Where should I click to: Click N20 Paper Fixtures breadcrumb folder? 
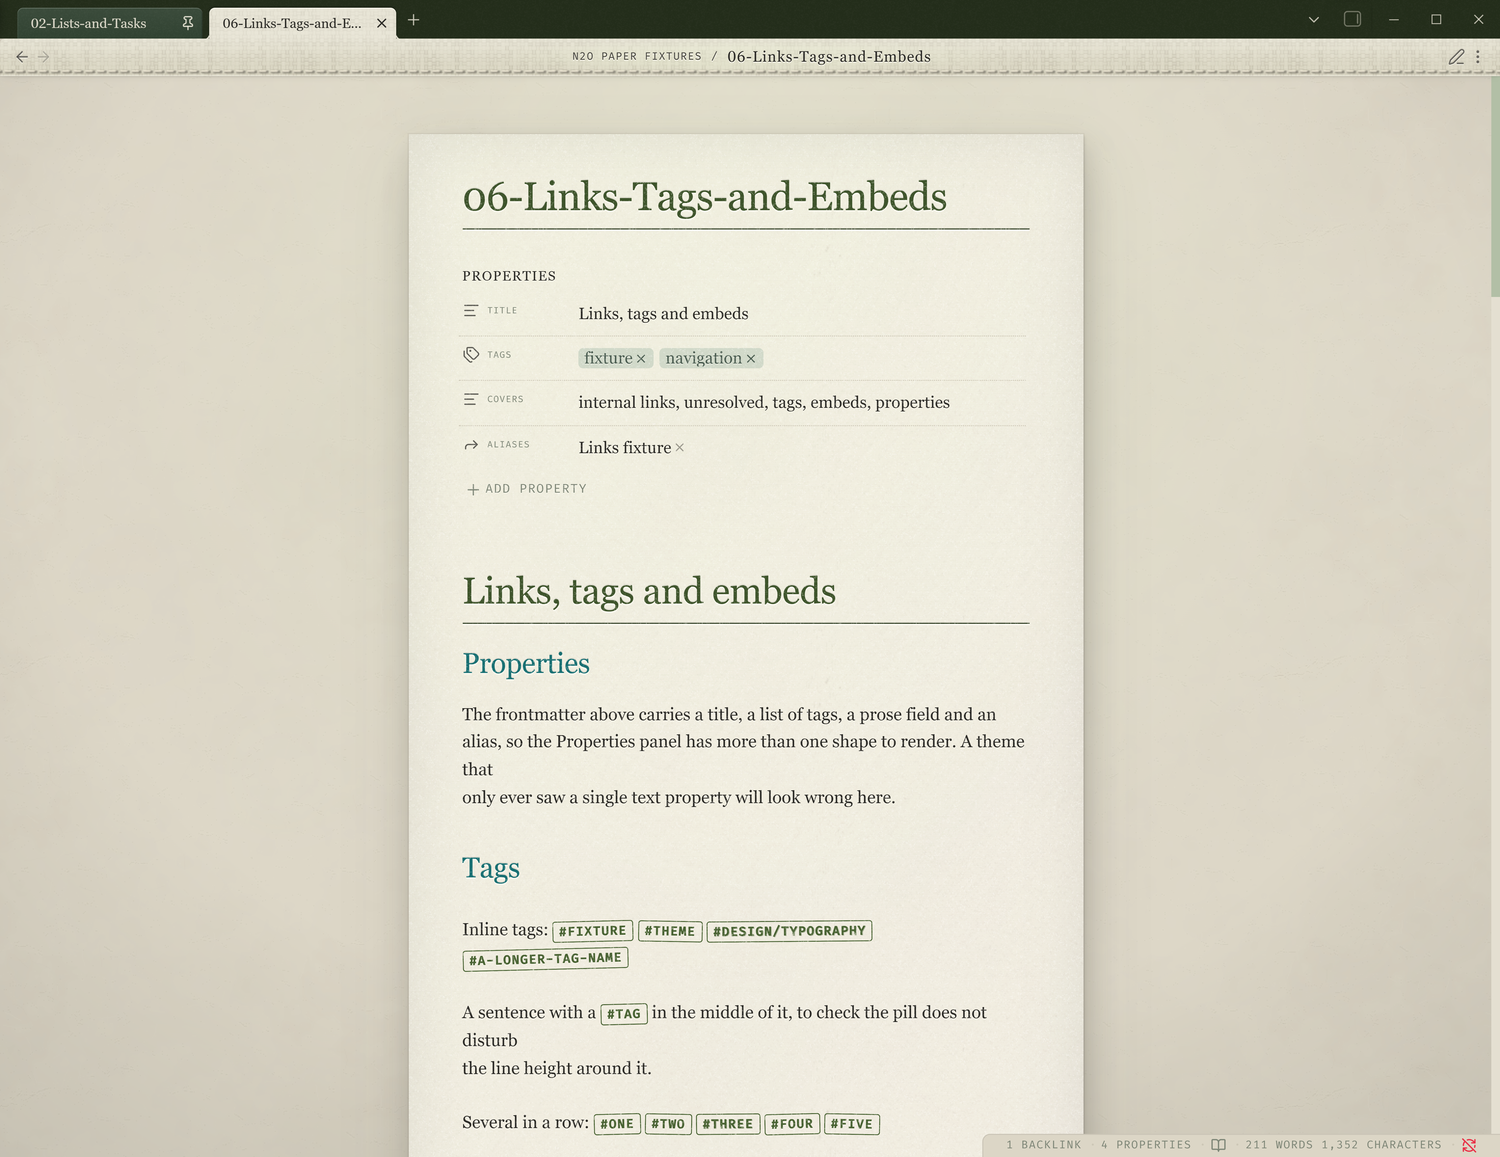[x=637, y=56]
